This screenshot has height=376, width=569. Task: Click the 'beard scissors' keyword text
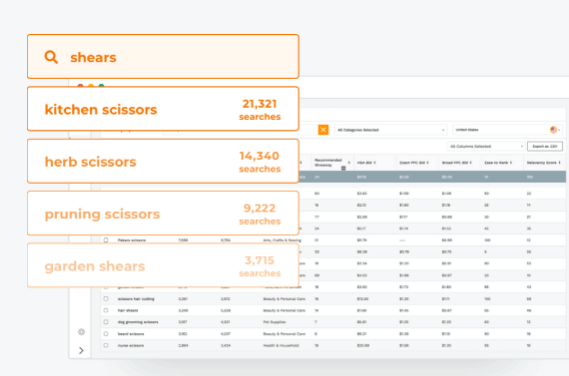pos(131,334)
